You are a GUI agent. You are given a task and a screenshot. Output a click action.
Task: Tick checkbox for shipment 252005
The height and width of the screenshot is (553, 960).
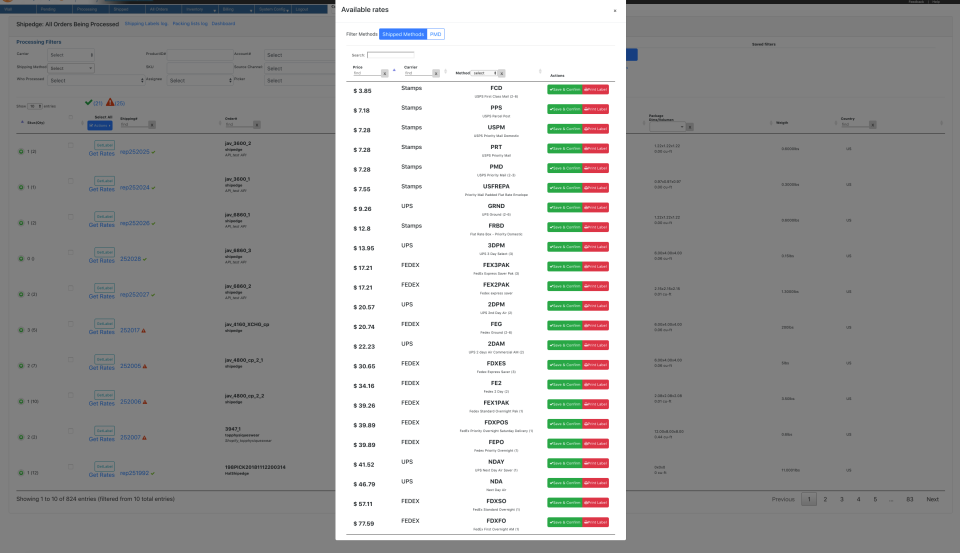(70, 359)
